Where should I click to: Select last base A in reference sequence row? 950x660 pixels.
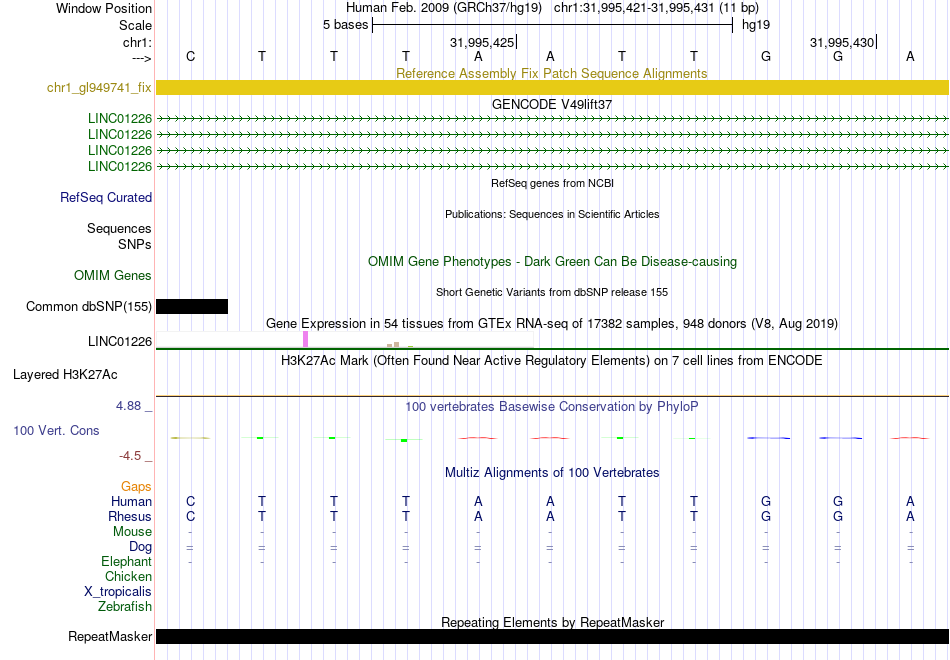(910, 56)
